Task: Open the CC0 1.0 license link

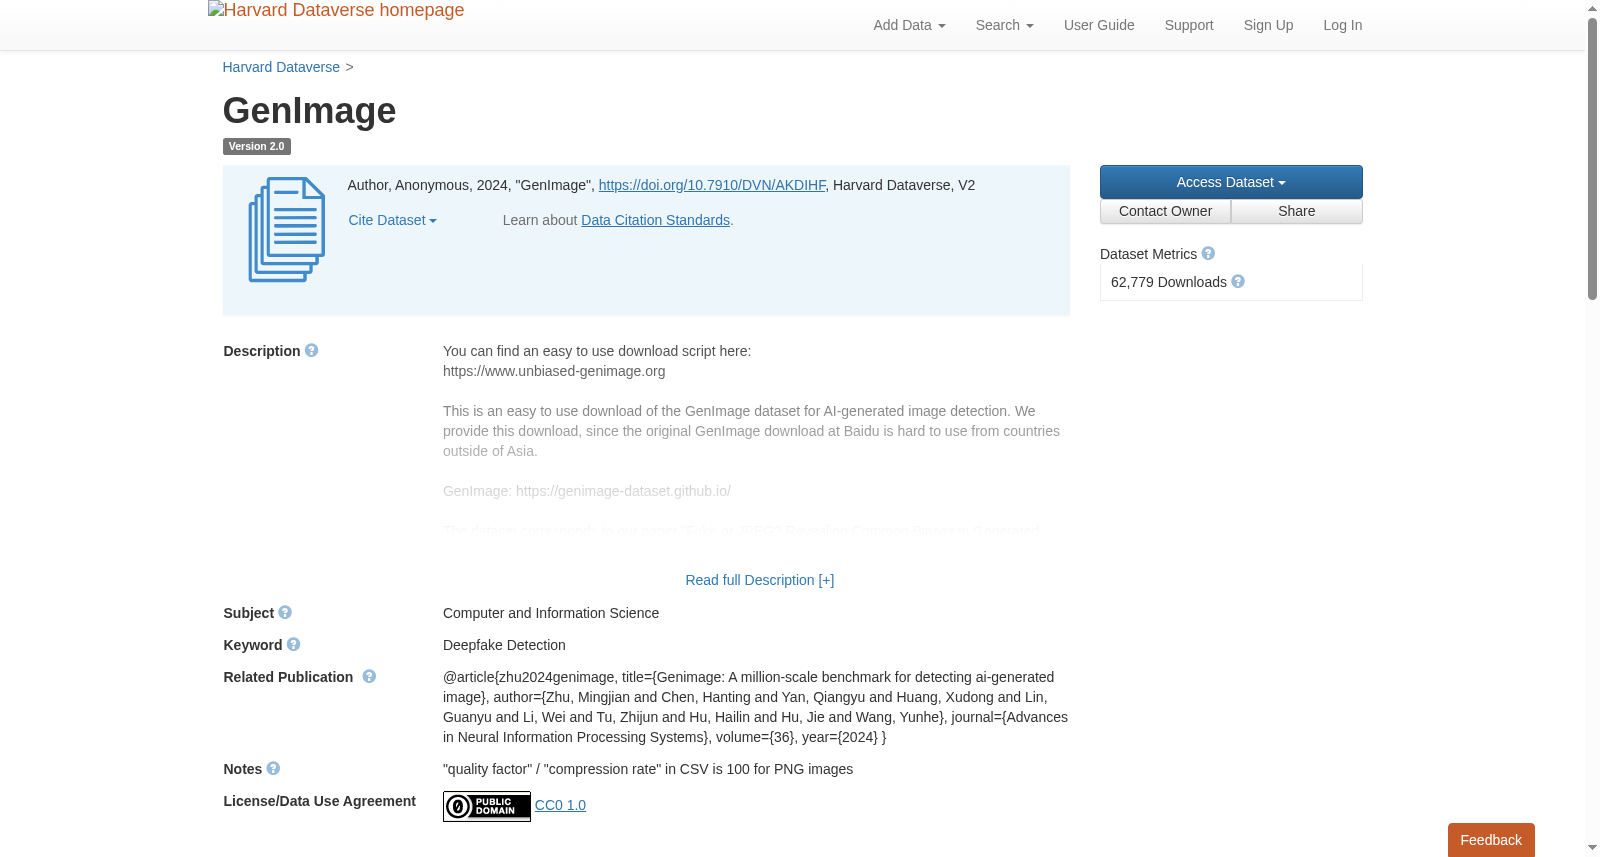Action: pos(560,805)
